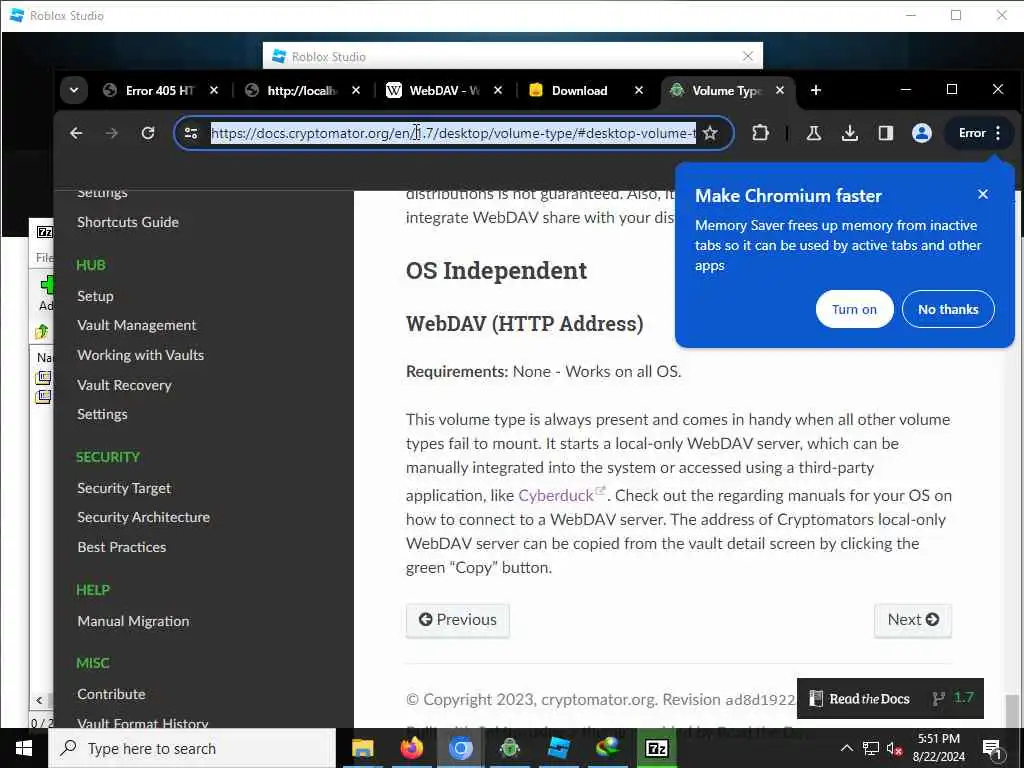1024x768 pixels.
Task: Follow the Cyberduck external link
Action: pos(556,496)
